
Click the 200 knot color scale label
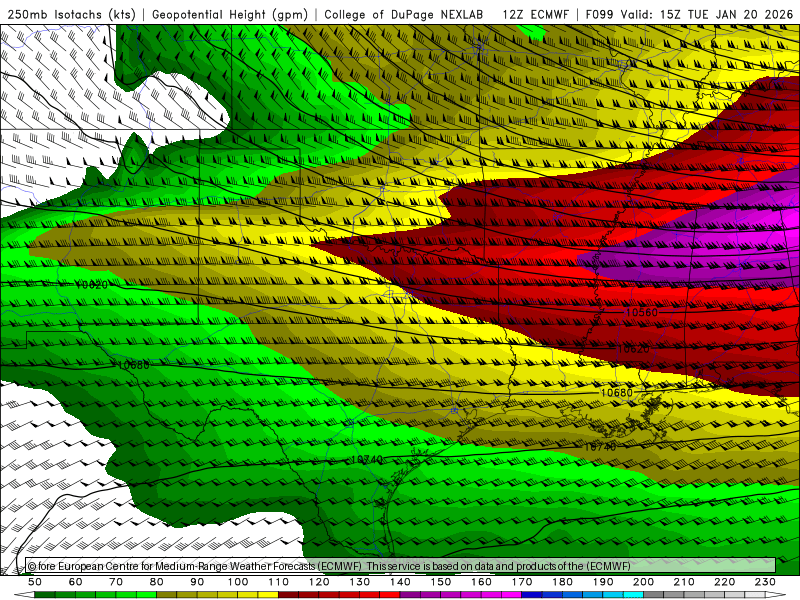click(643, 582)
